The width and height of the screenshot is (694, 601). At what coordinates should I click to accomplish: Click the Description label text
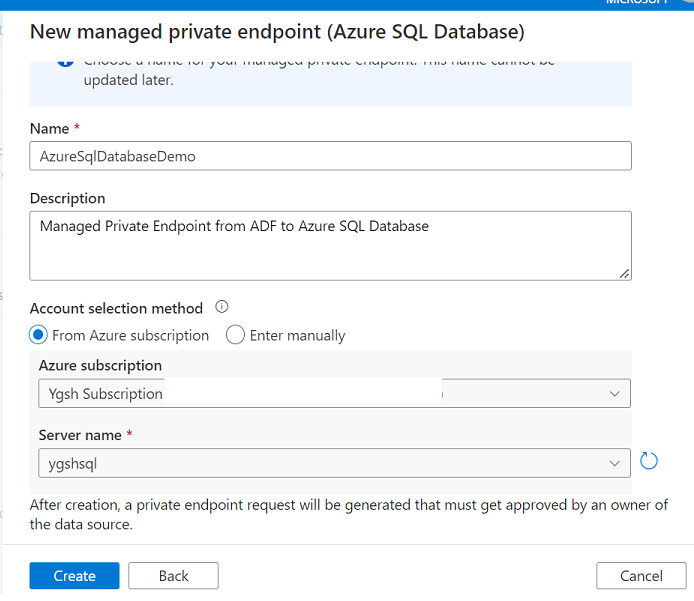pos(67,198)
